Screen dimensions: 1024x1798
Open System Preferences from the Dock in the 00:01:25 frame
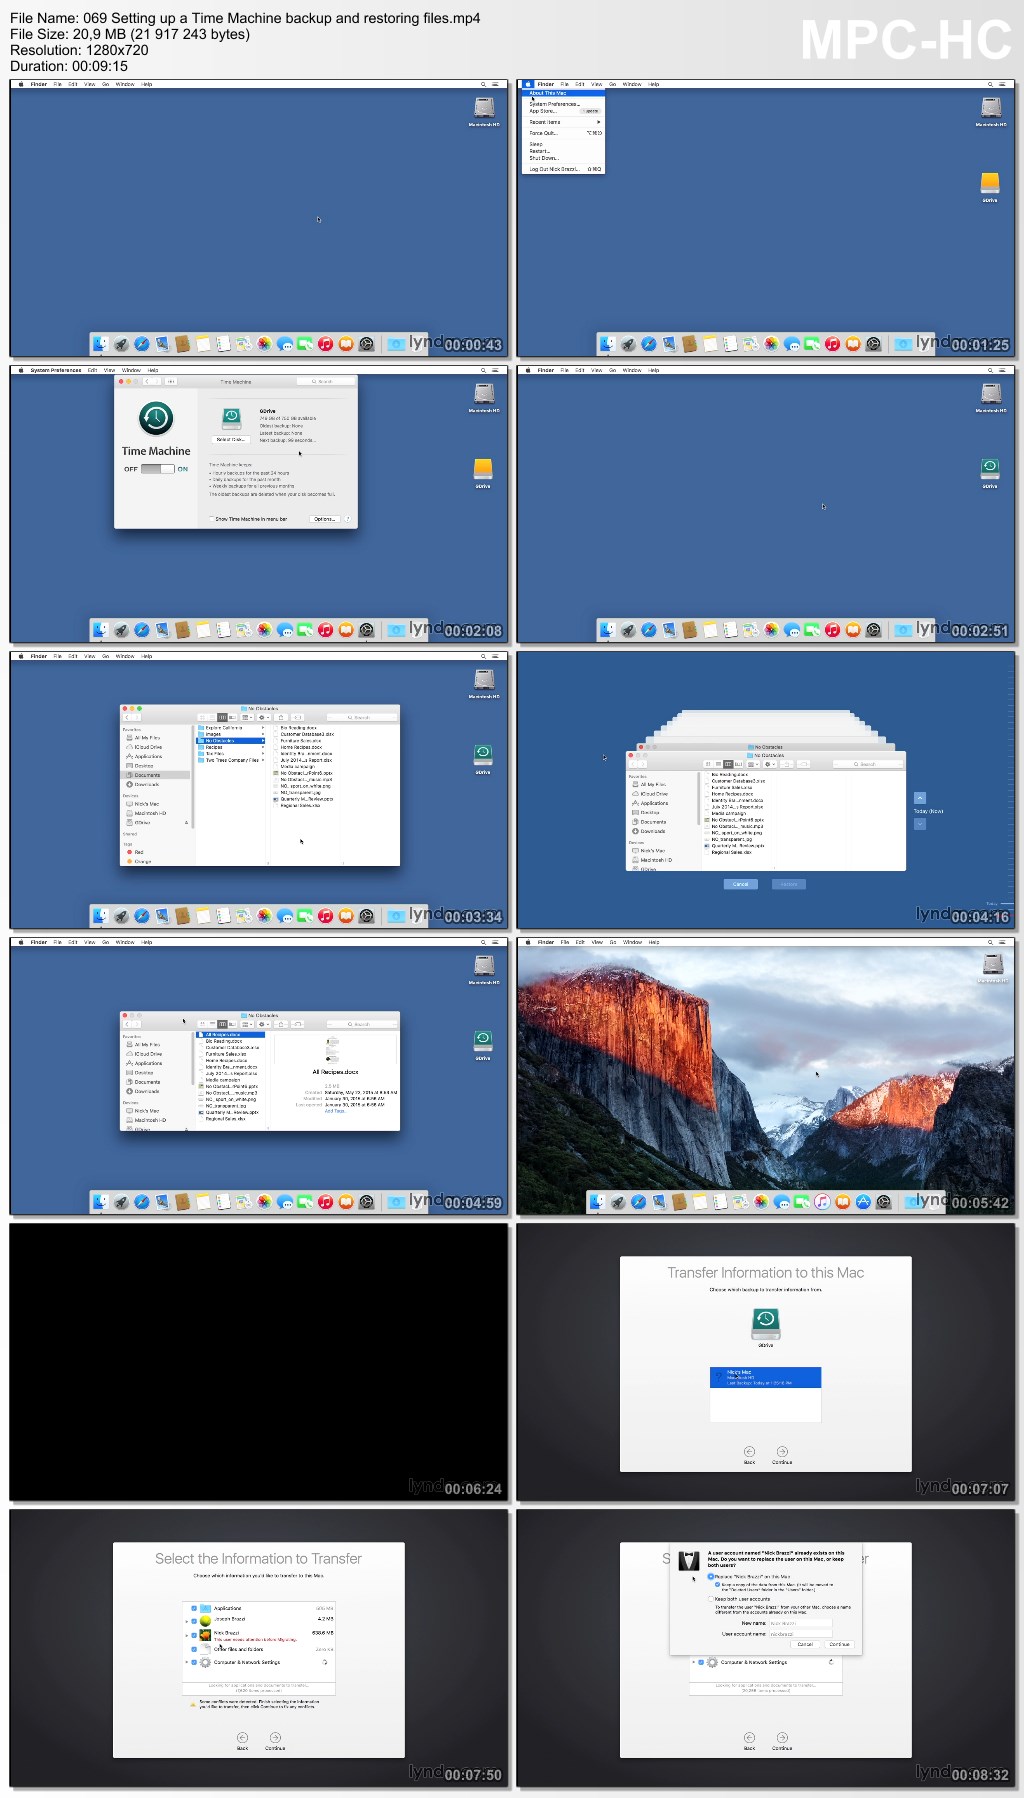(x=873, y=344)
